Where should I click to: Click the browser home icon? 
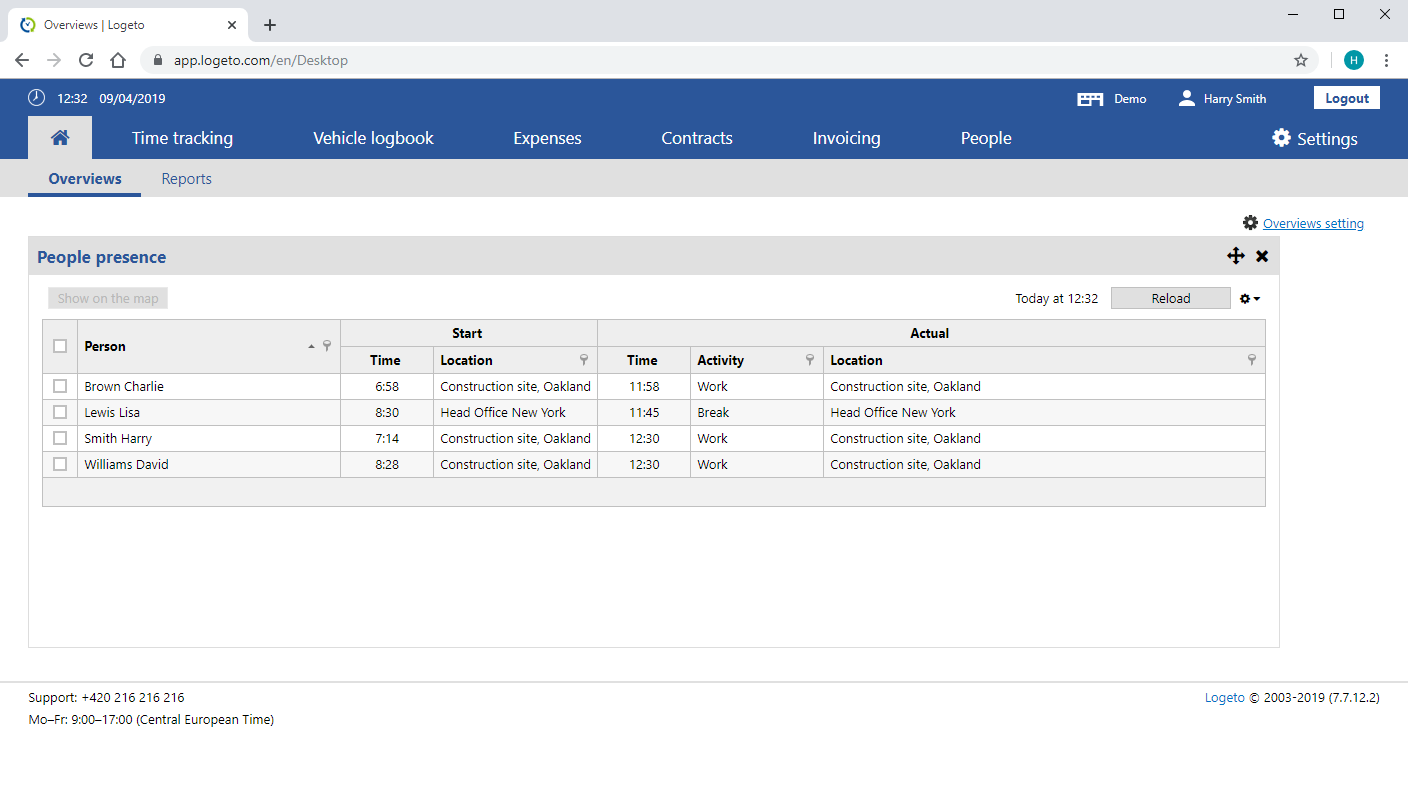(x=118, y=60)
